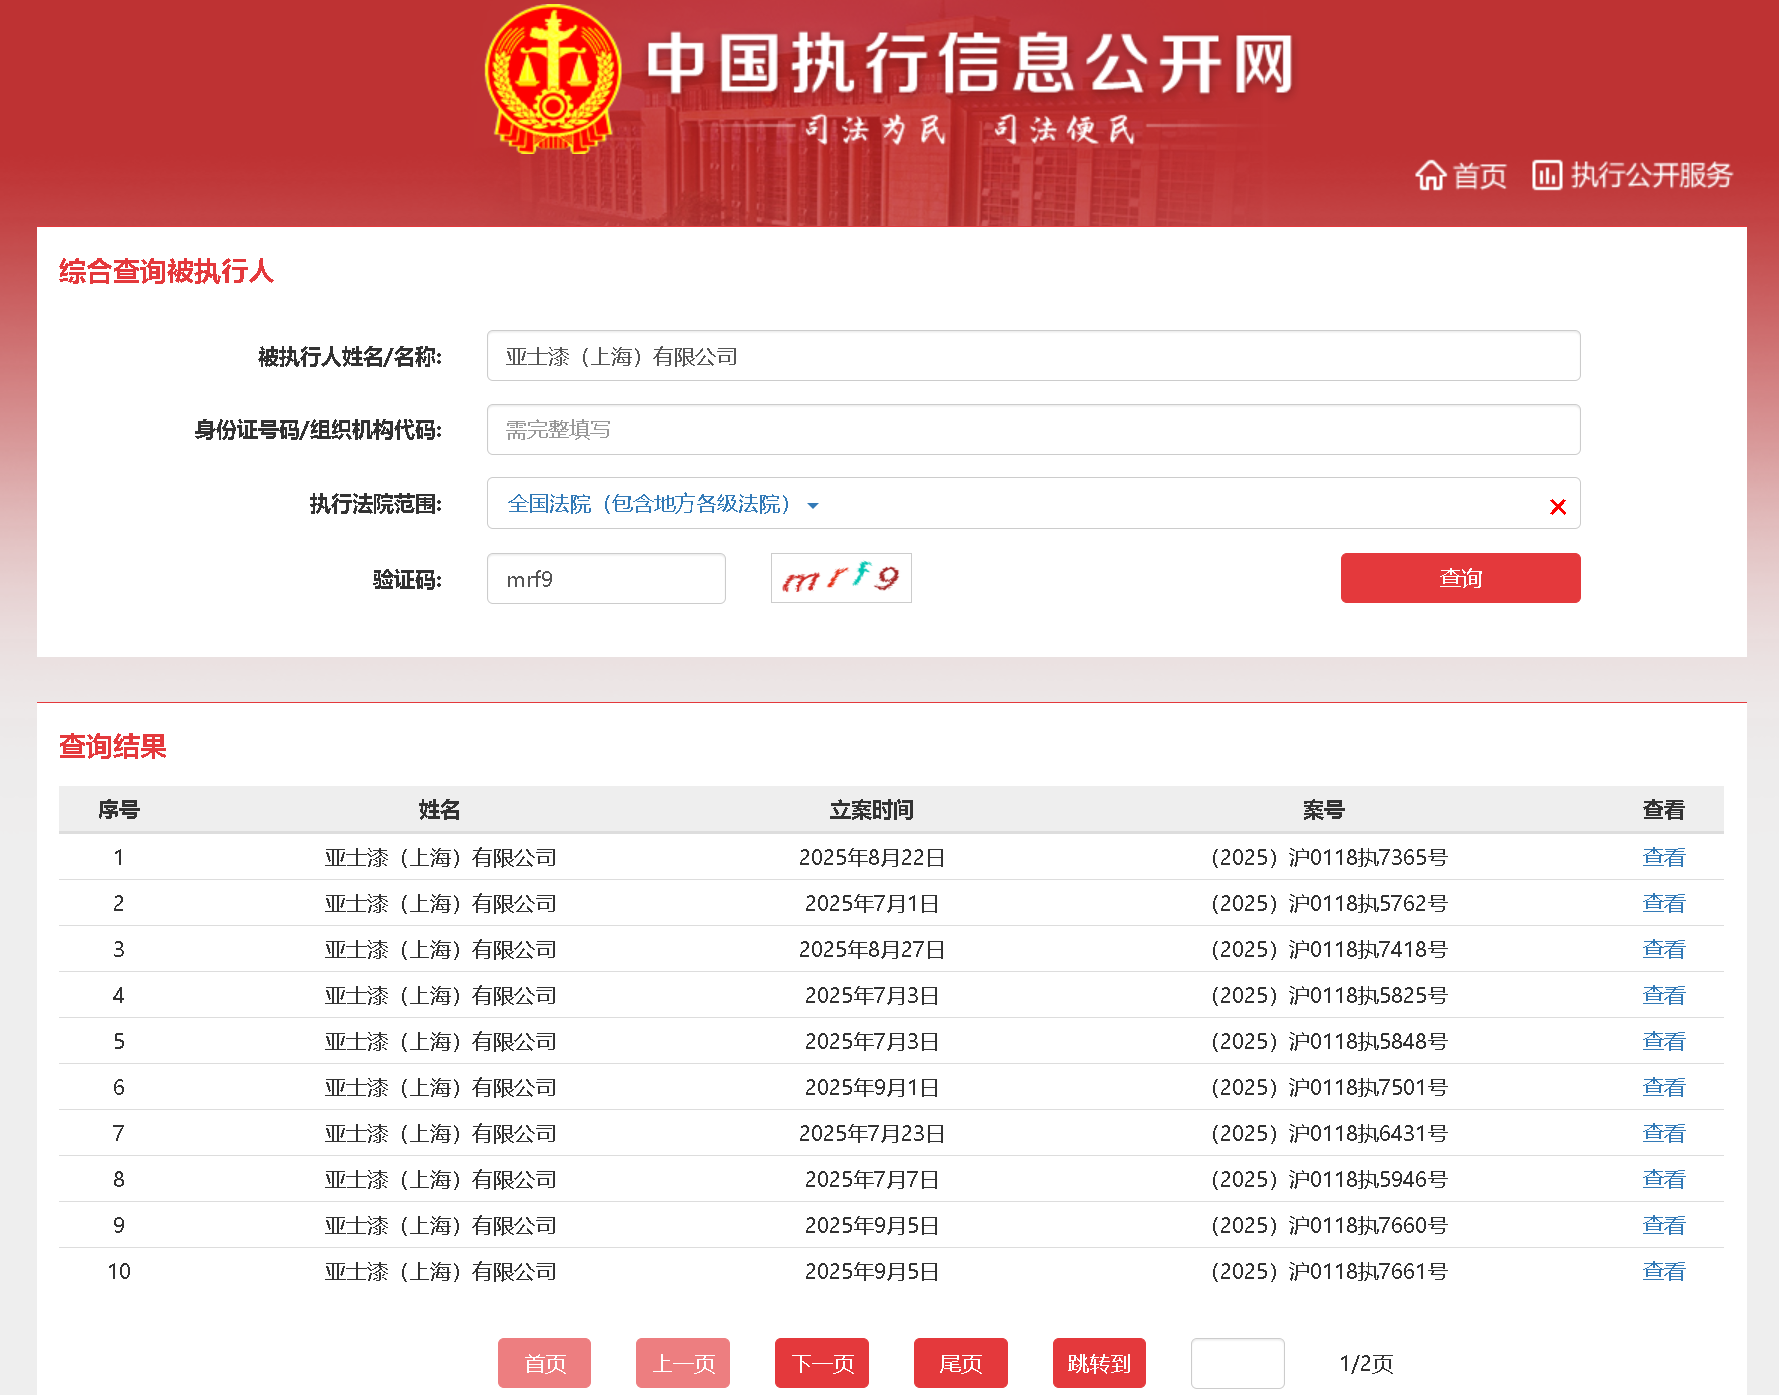
Task: Click the 立案时间 column header
Action: pos(871,810)
